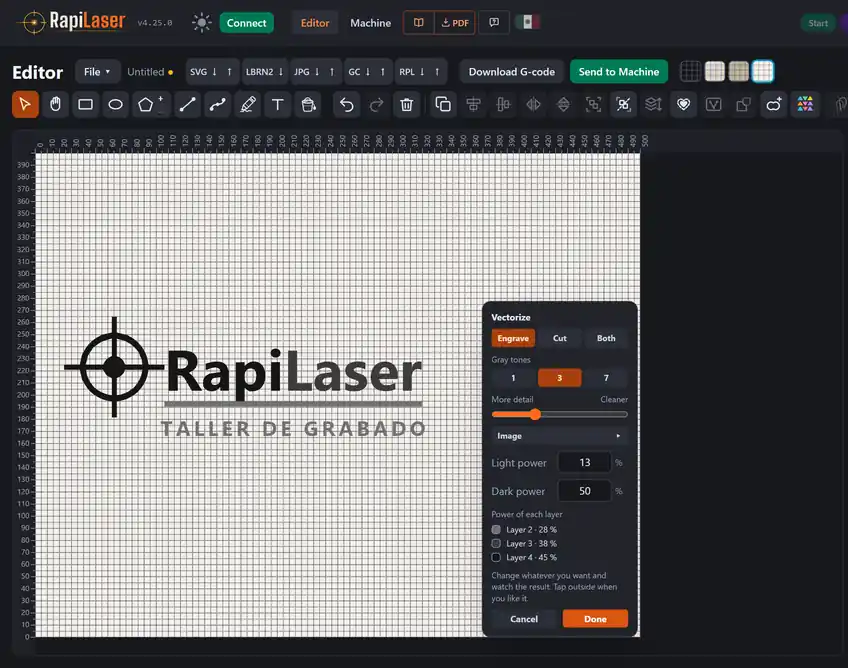This screenshot has width=848, height=668.
Task: Activate the Text tool
Action: pos(277,104)
